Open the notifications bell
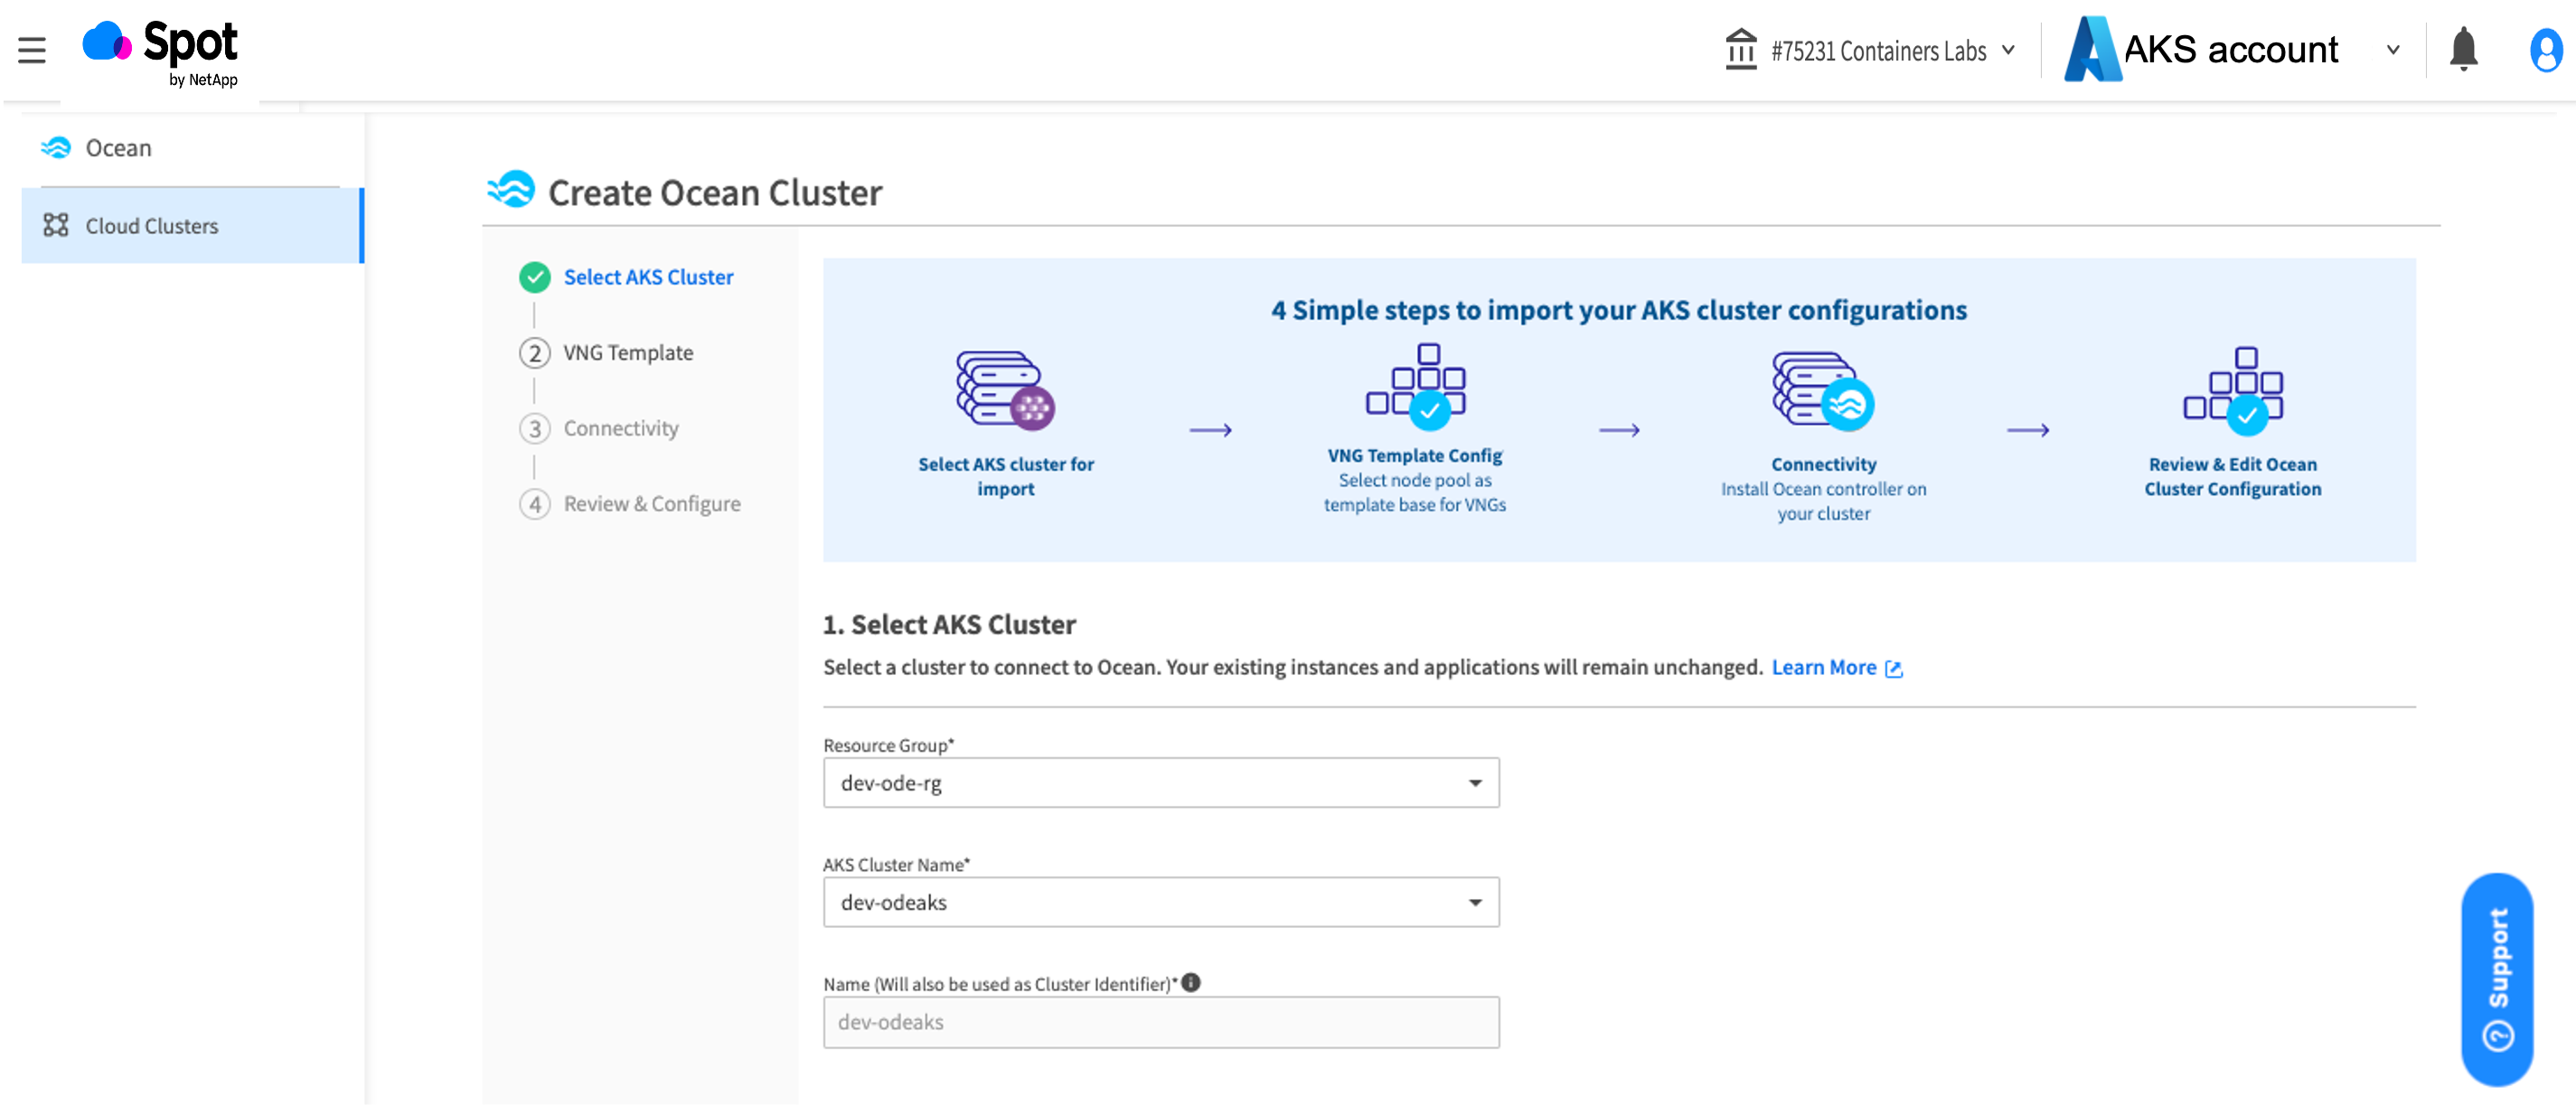 2463,49
